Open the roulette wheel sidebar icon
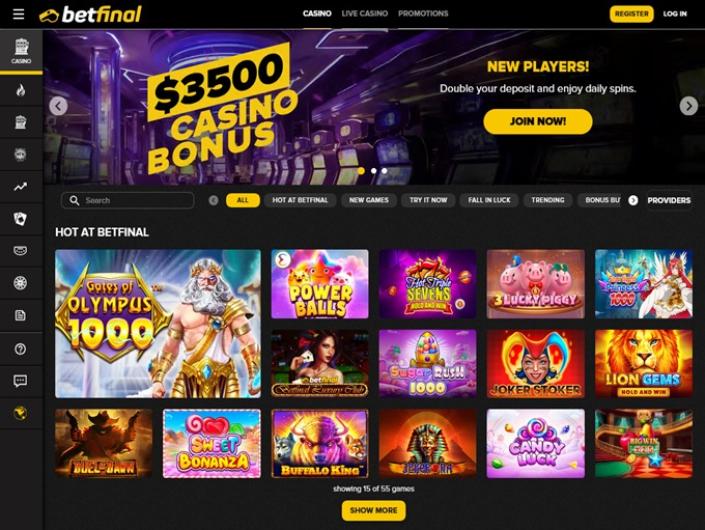This screenshot has width=705, height=530. tap(20, 283)
